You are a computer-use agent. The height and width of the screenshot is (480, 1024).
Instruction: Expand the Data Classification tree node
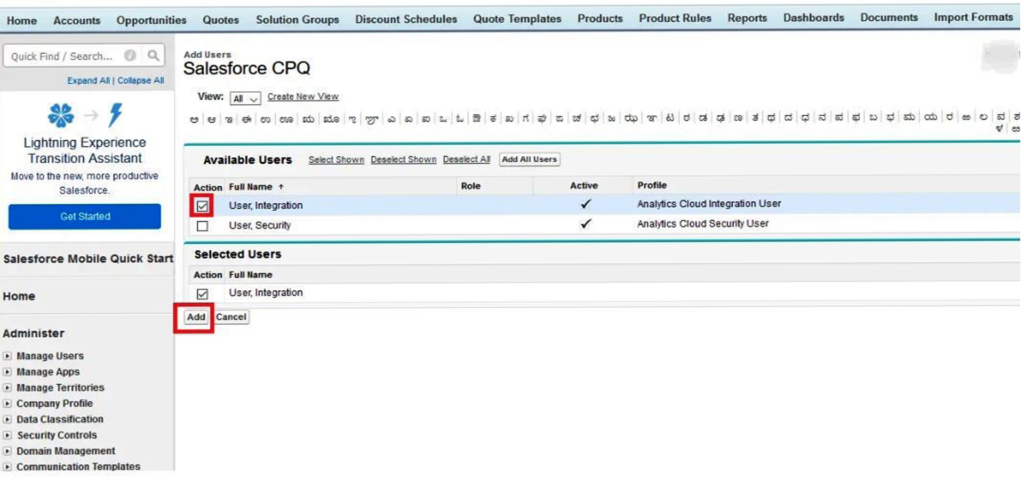coord(8,419)
